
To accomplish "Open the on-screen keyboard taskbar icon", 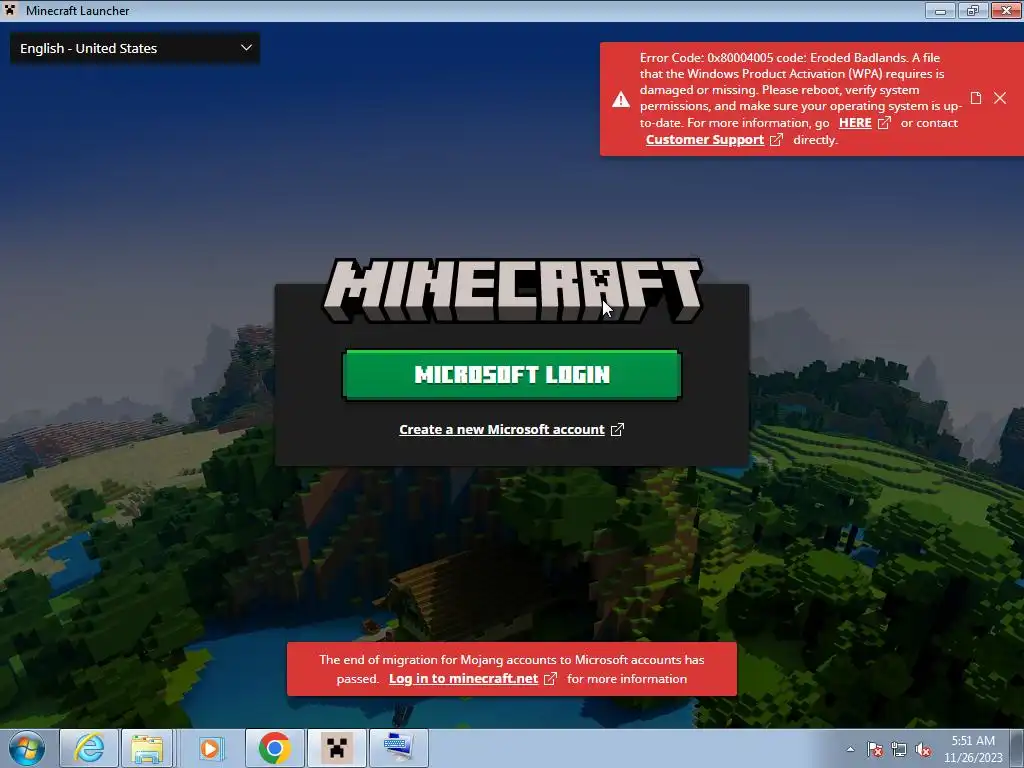I will (398, 748).
